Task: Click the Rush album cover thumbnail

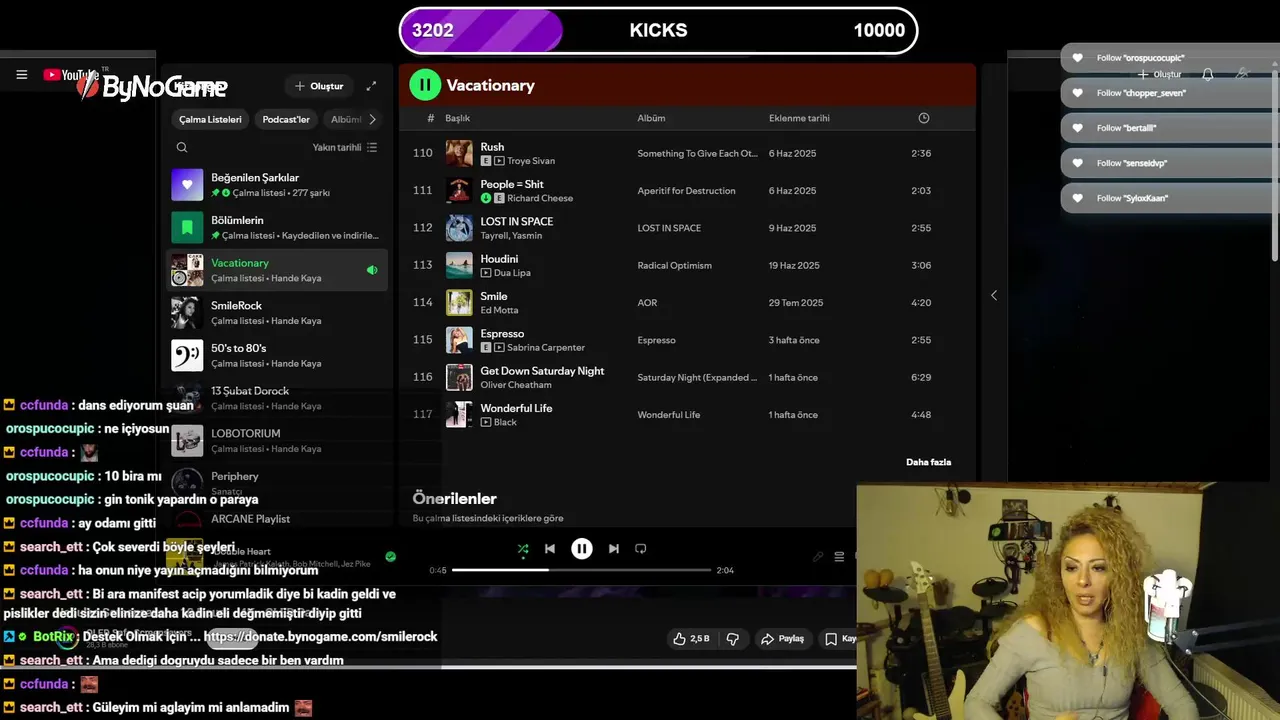Action: 459,153
